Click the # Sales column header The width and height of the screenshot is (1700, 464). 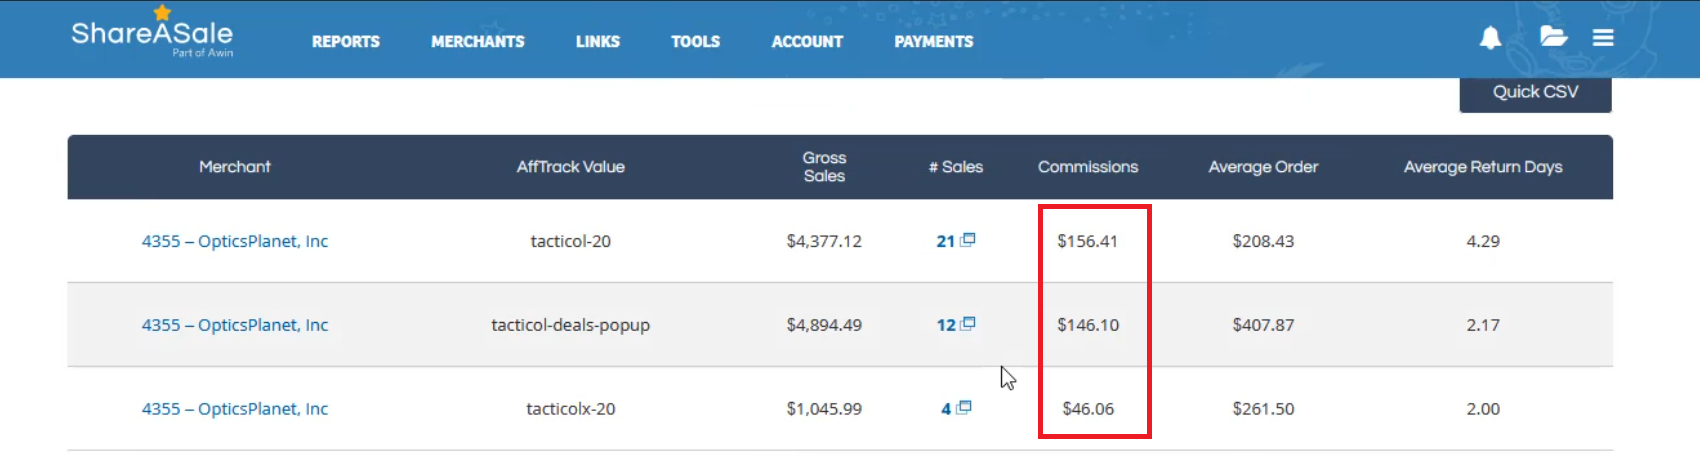(956, 167)
